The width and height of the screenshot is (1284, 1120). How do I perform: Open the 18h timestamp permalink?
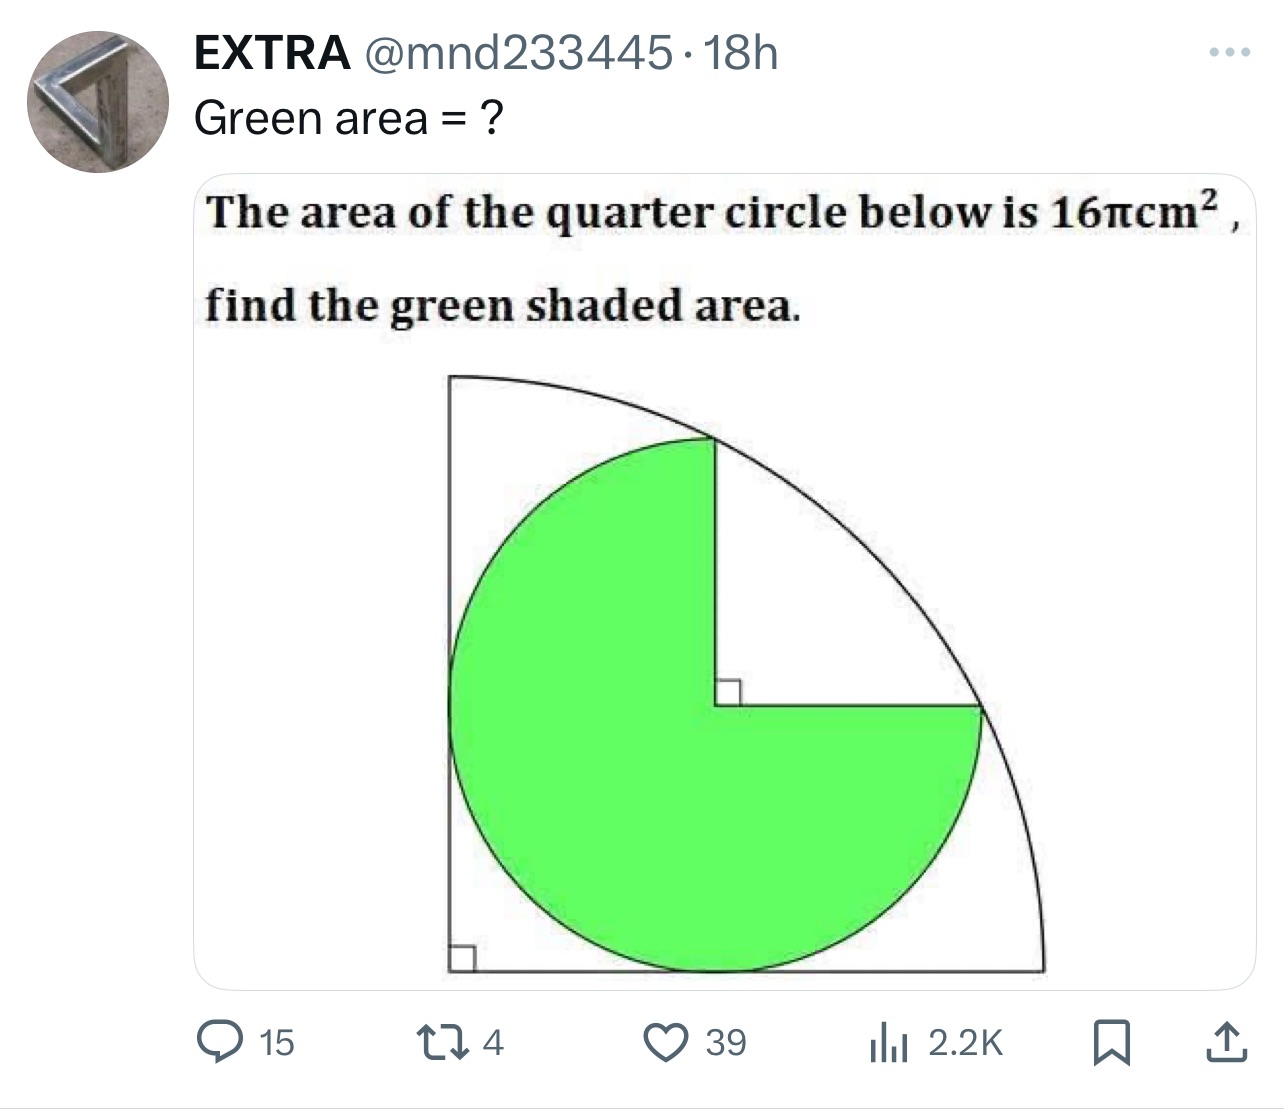[x=741, y=53]
